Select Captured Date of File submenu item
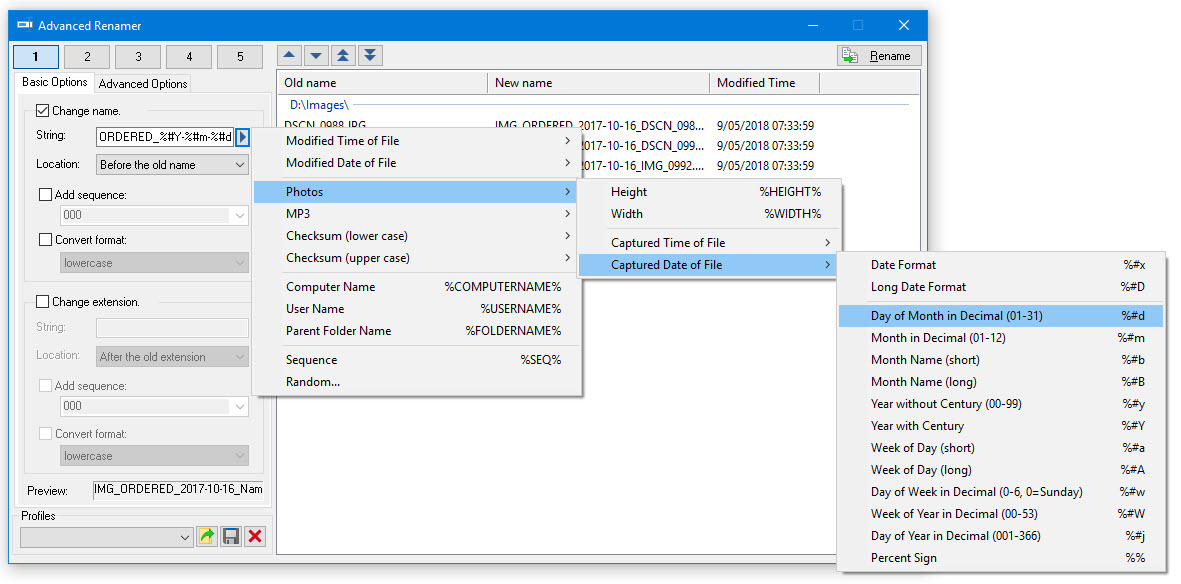This screenshot has height=584, width=1181. (x=708, y=264)
